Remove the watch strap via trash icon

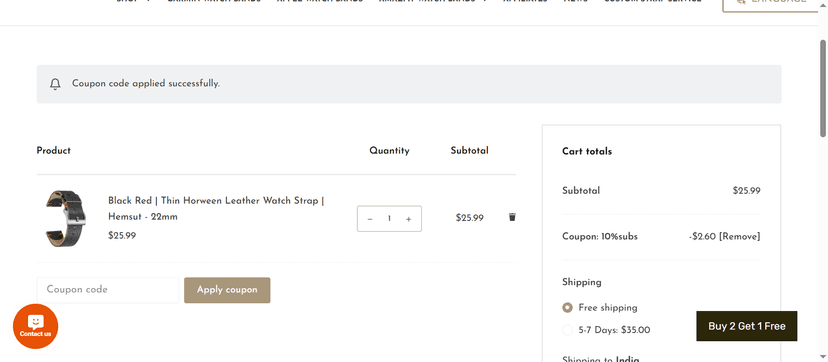512,217
